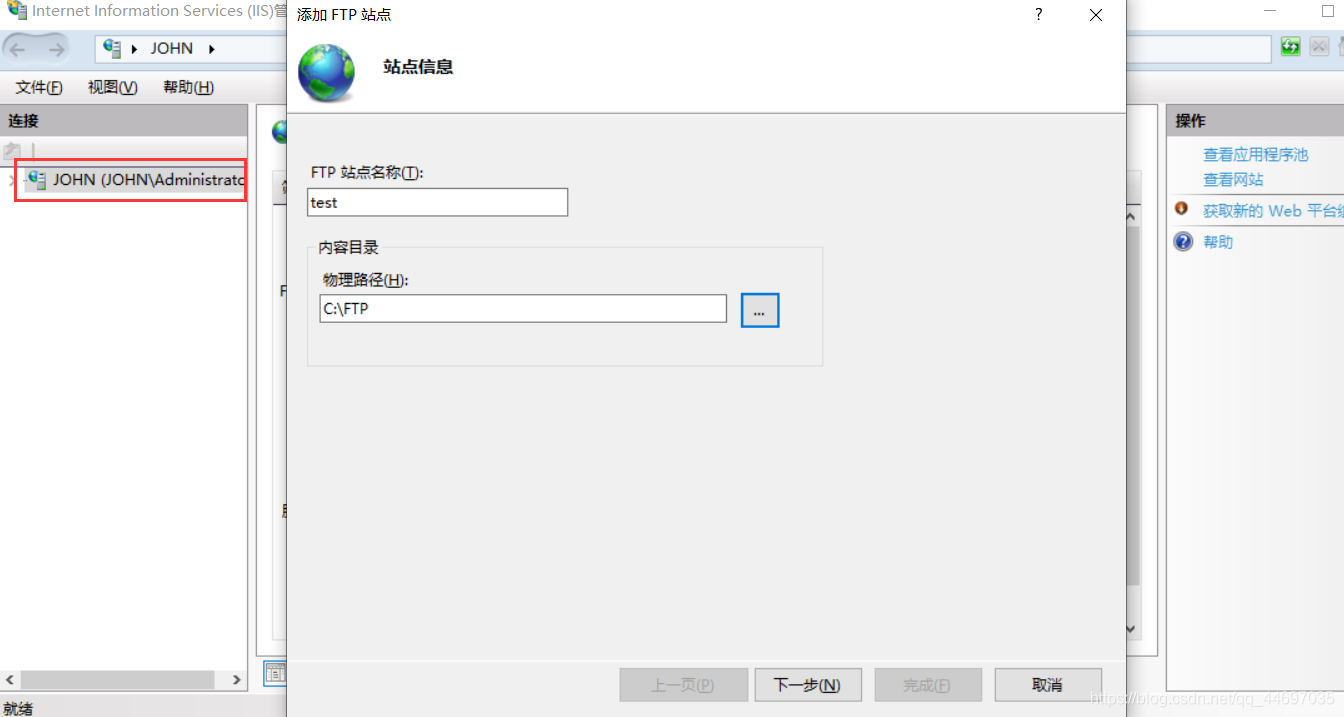
Task: Click the dialog's question mark help button
Action: click(x=1039, y=15)
